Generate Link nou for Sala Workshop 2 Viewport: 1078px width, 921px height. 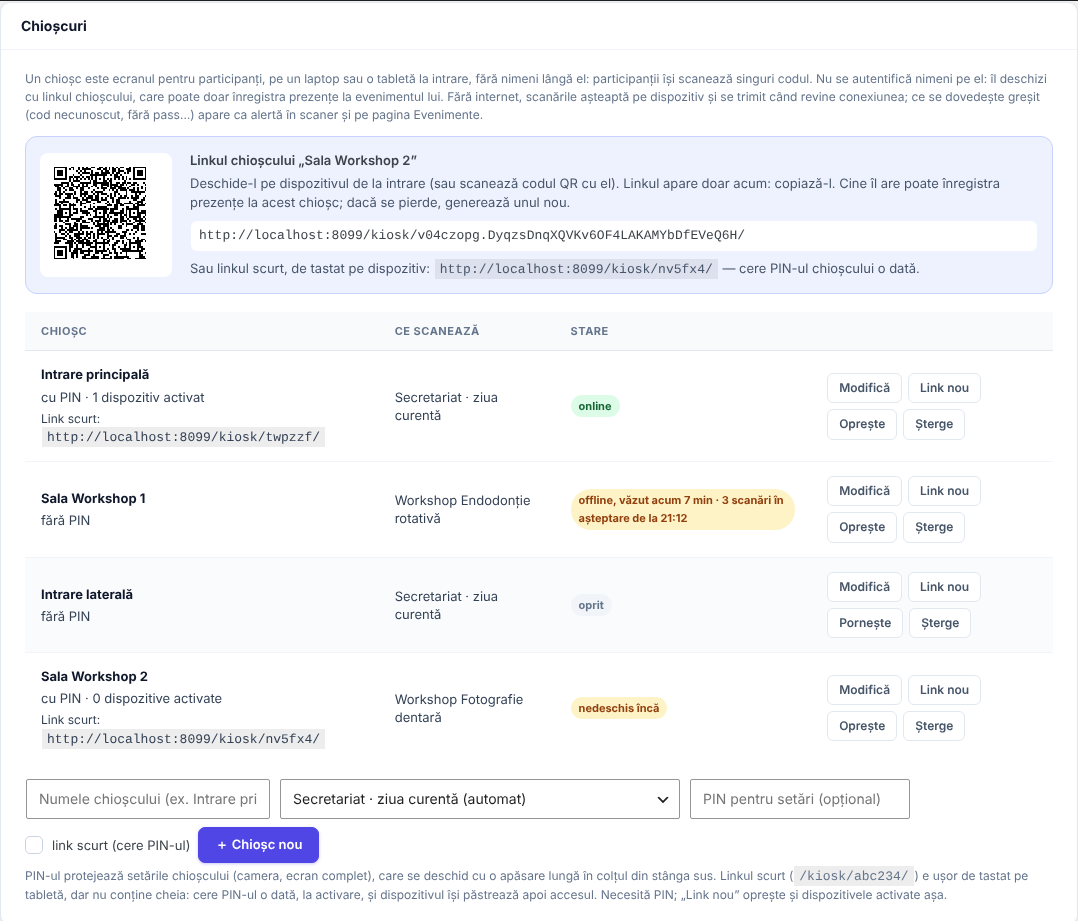(x=944, y=690)
